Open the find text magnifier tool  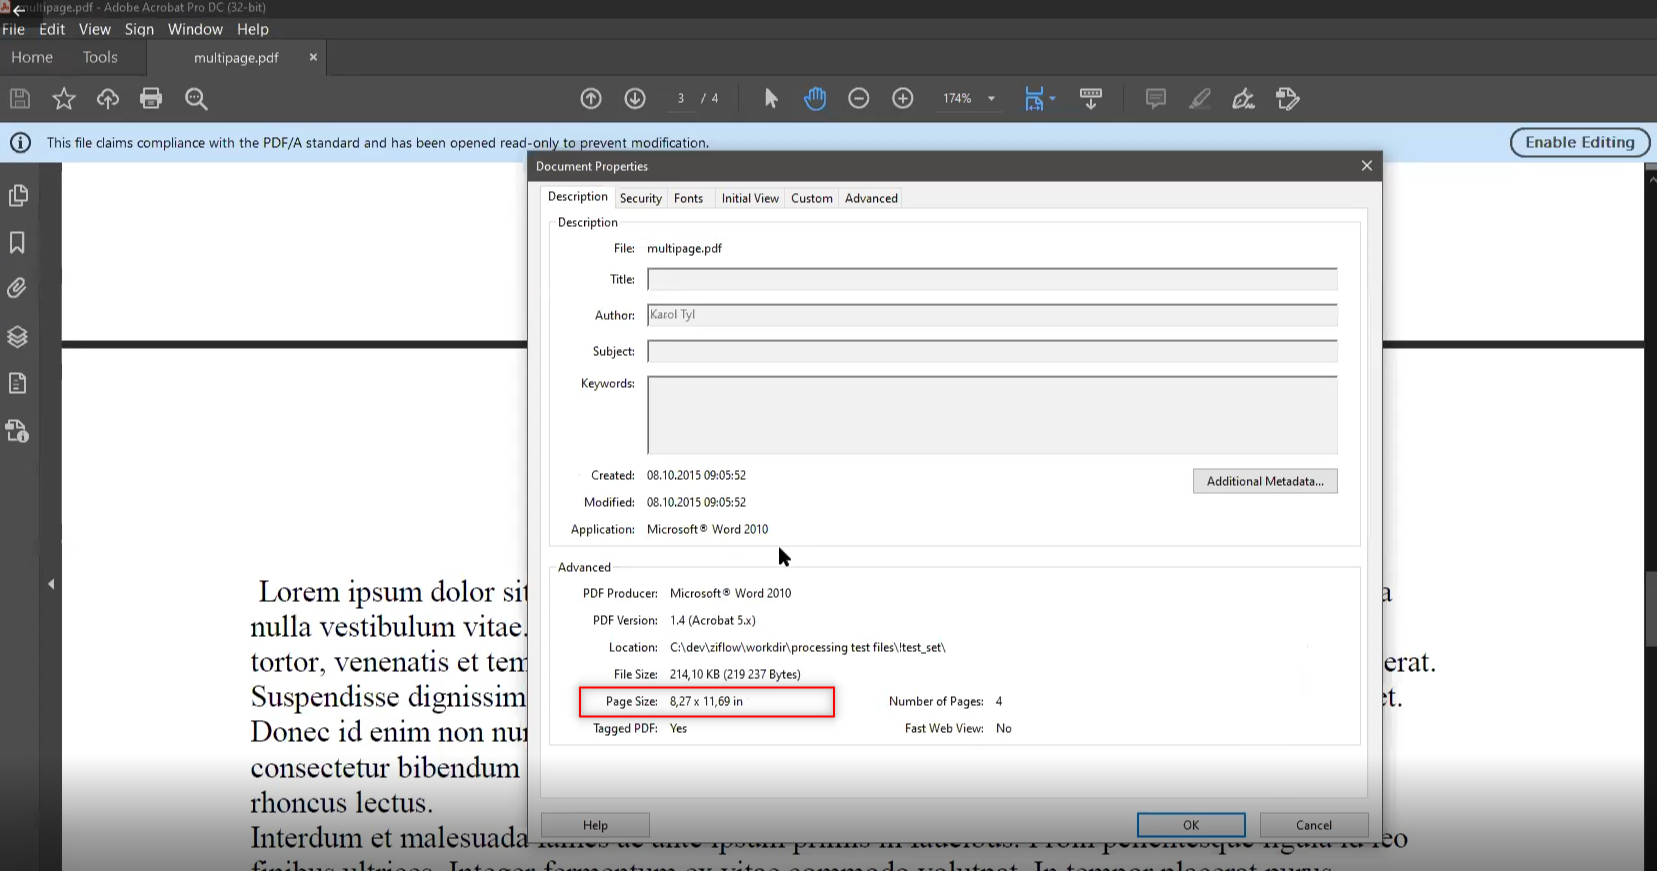pos(196,98)
